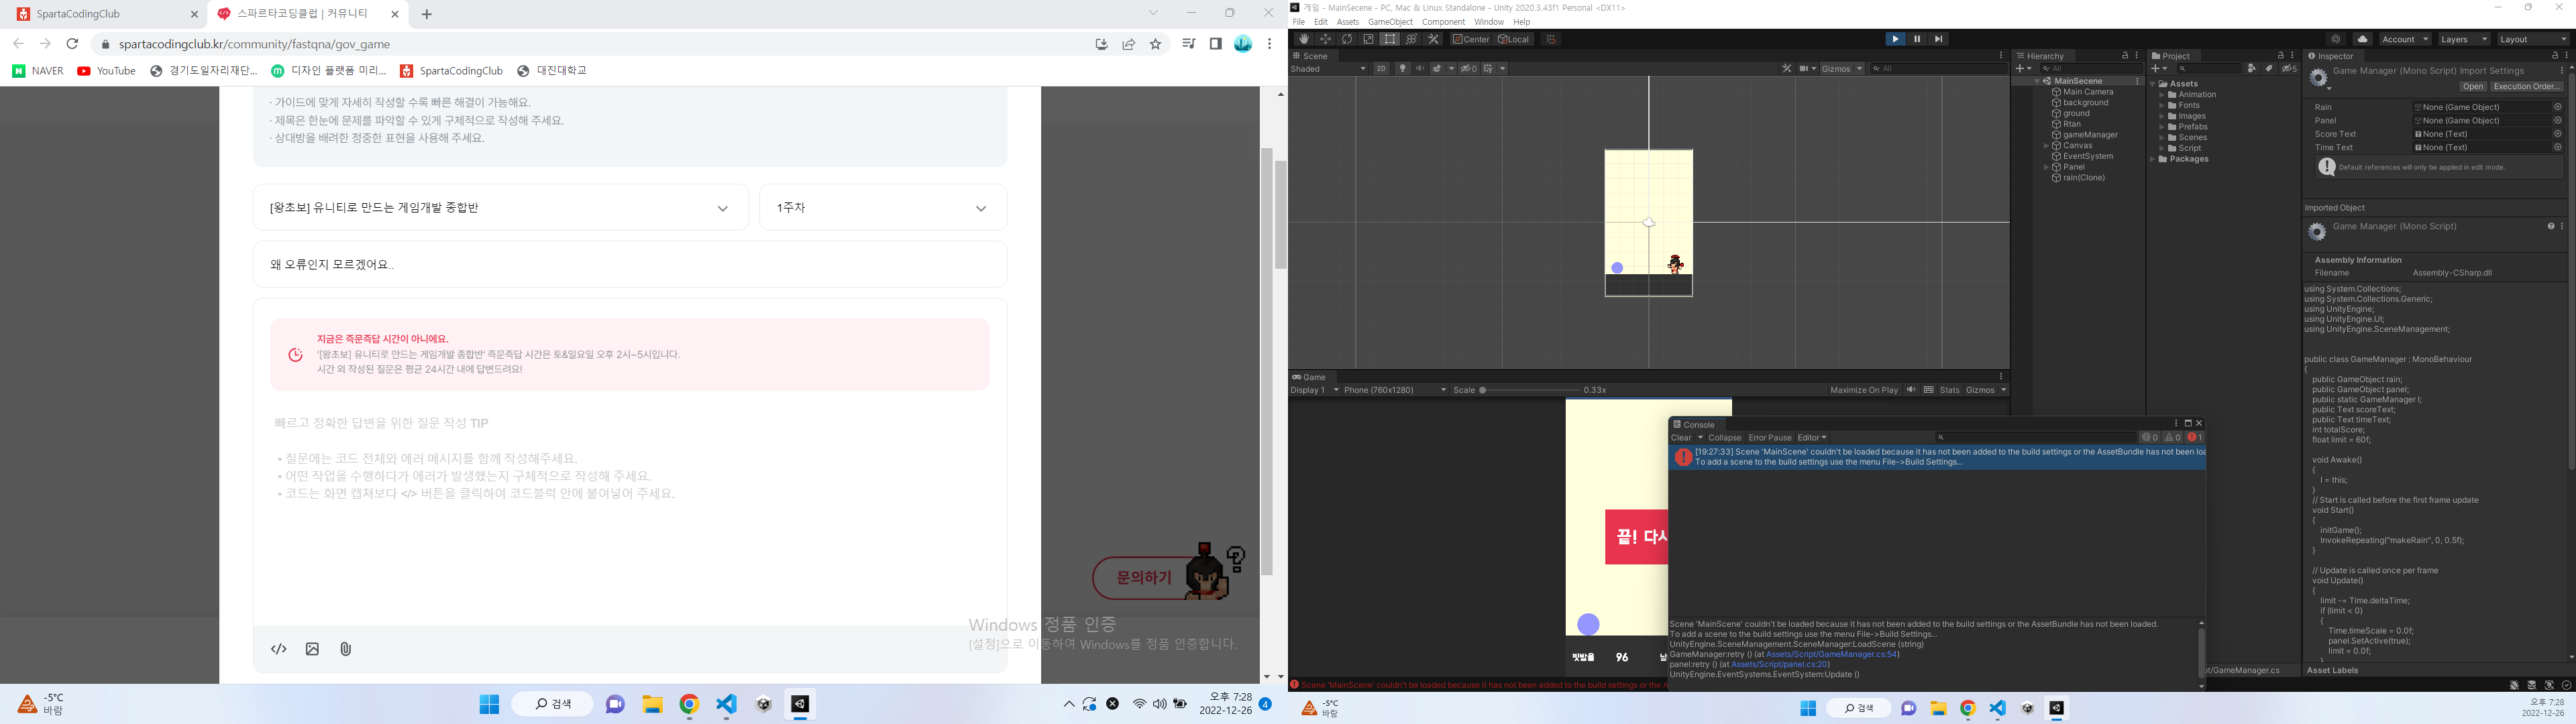Select the Rotate tool in Unity toolbar
The image size is (2576, 724).
point(1347,39)
